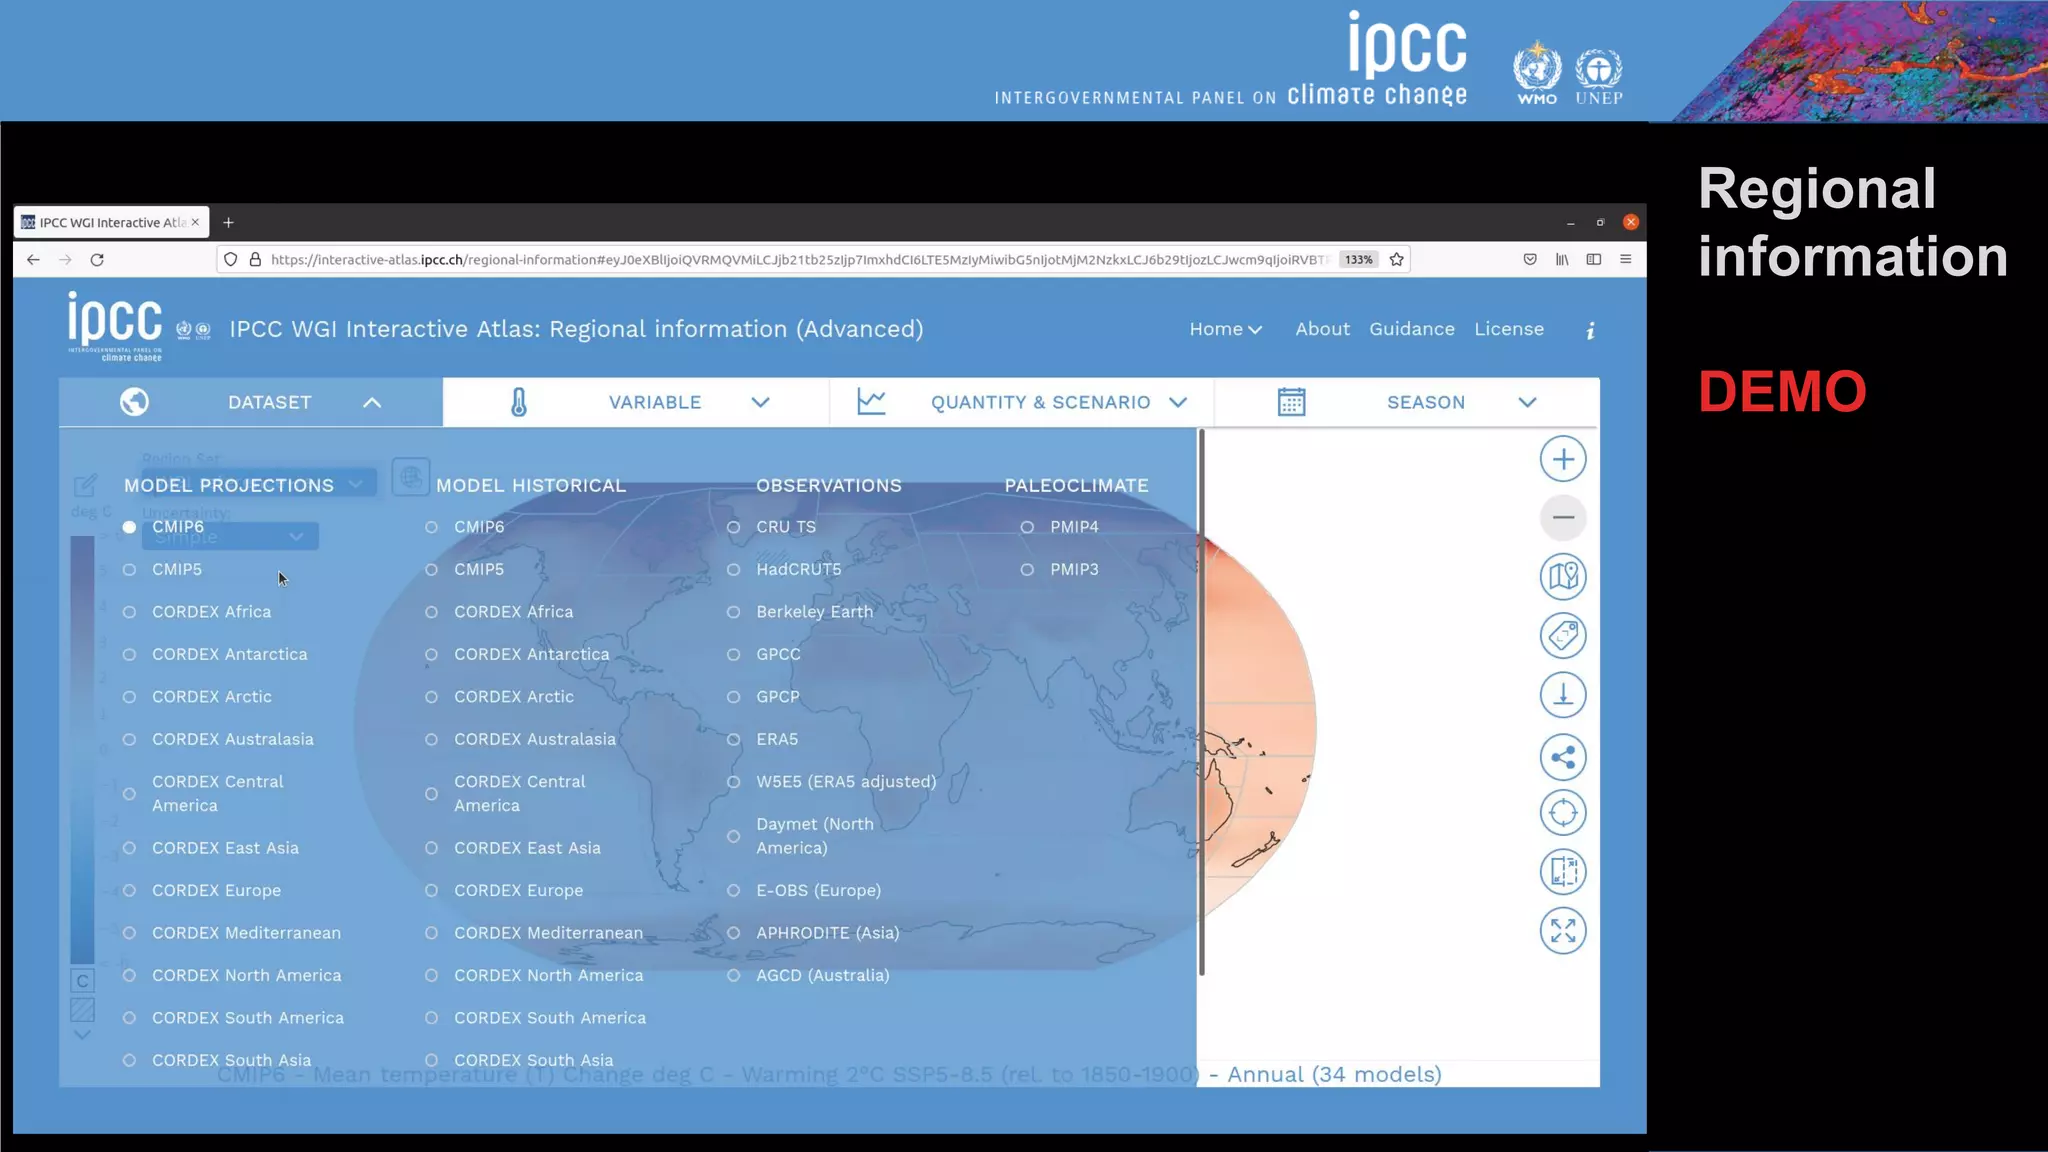Click the browser back arrow
The width and height of the screenshot is (2048, 1152).
point(33,260)
